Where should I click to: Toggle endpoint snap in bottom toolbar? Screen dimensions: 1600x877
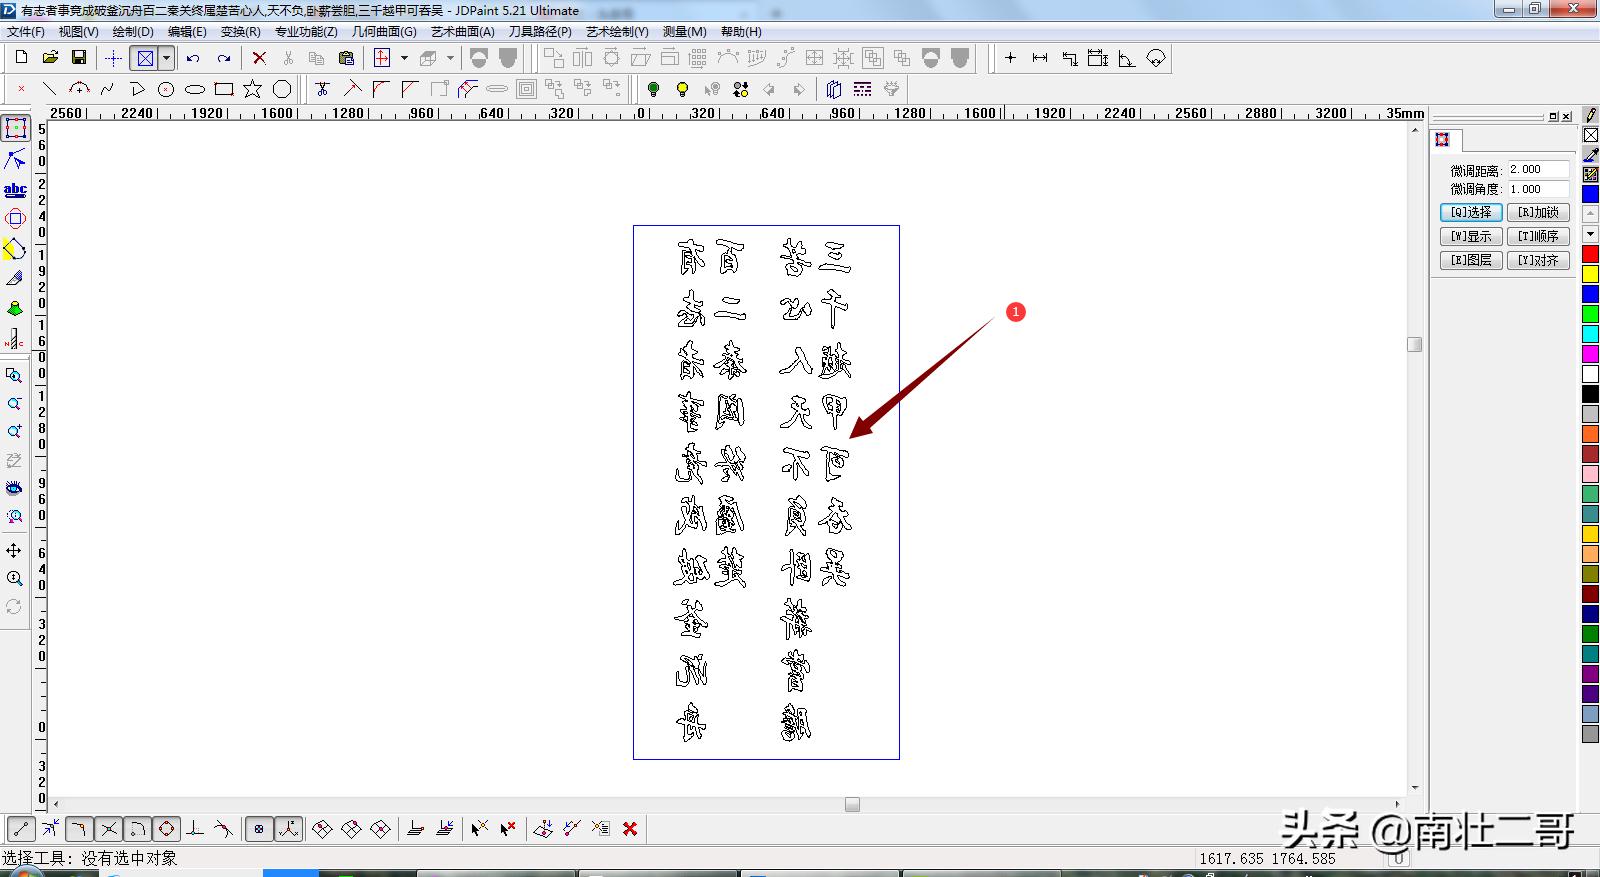(21, 828)
